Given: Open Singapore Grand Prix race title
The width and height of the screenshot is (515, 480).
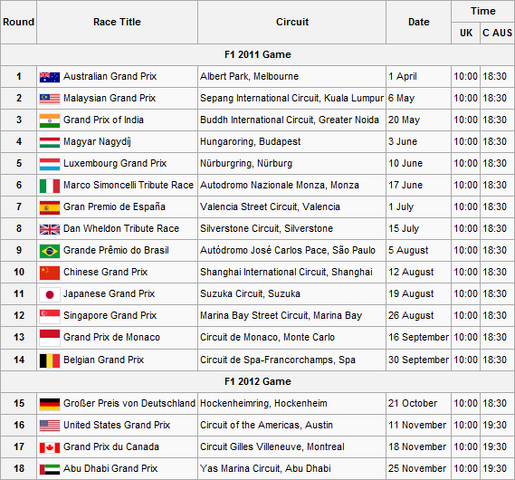Looking at the screenshot, I should click(x=110, y=316).
